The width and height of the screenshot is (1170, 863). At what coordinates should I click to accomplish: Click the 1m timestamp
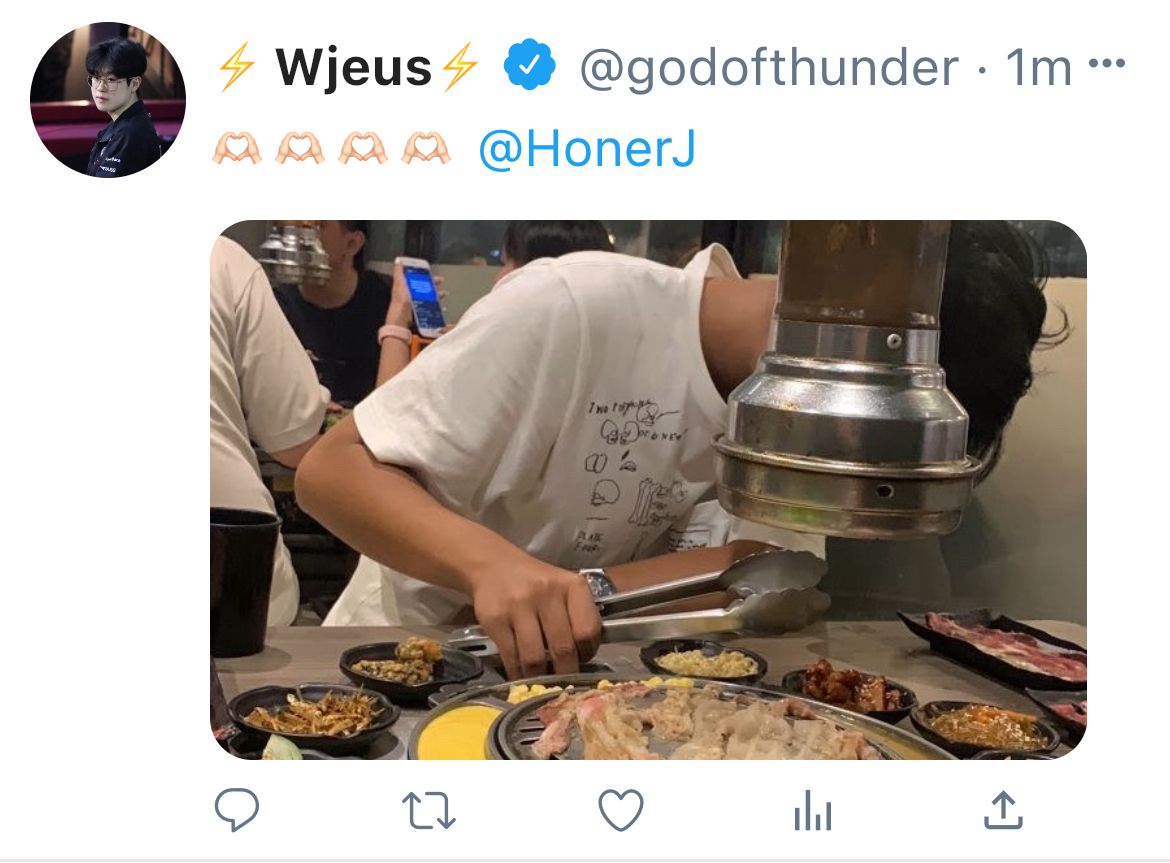(x=1038, y=67)
